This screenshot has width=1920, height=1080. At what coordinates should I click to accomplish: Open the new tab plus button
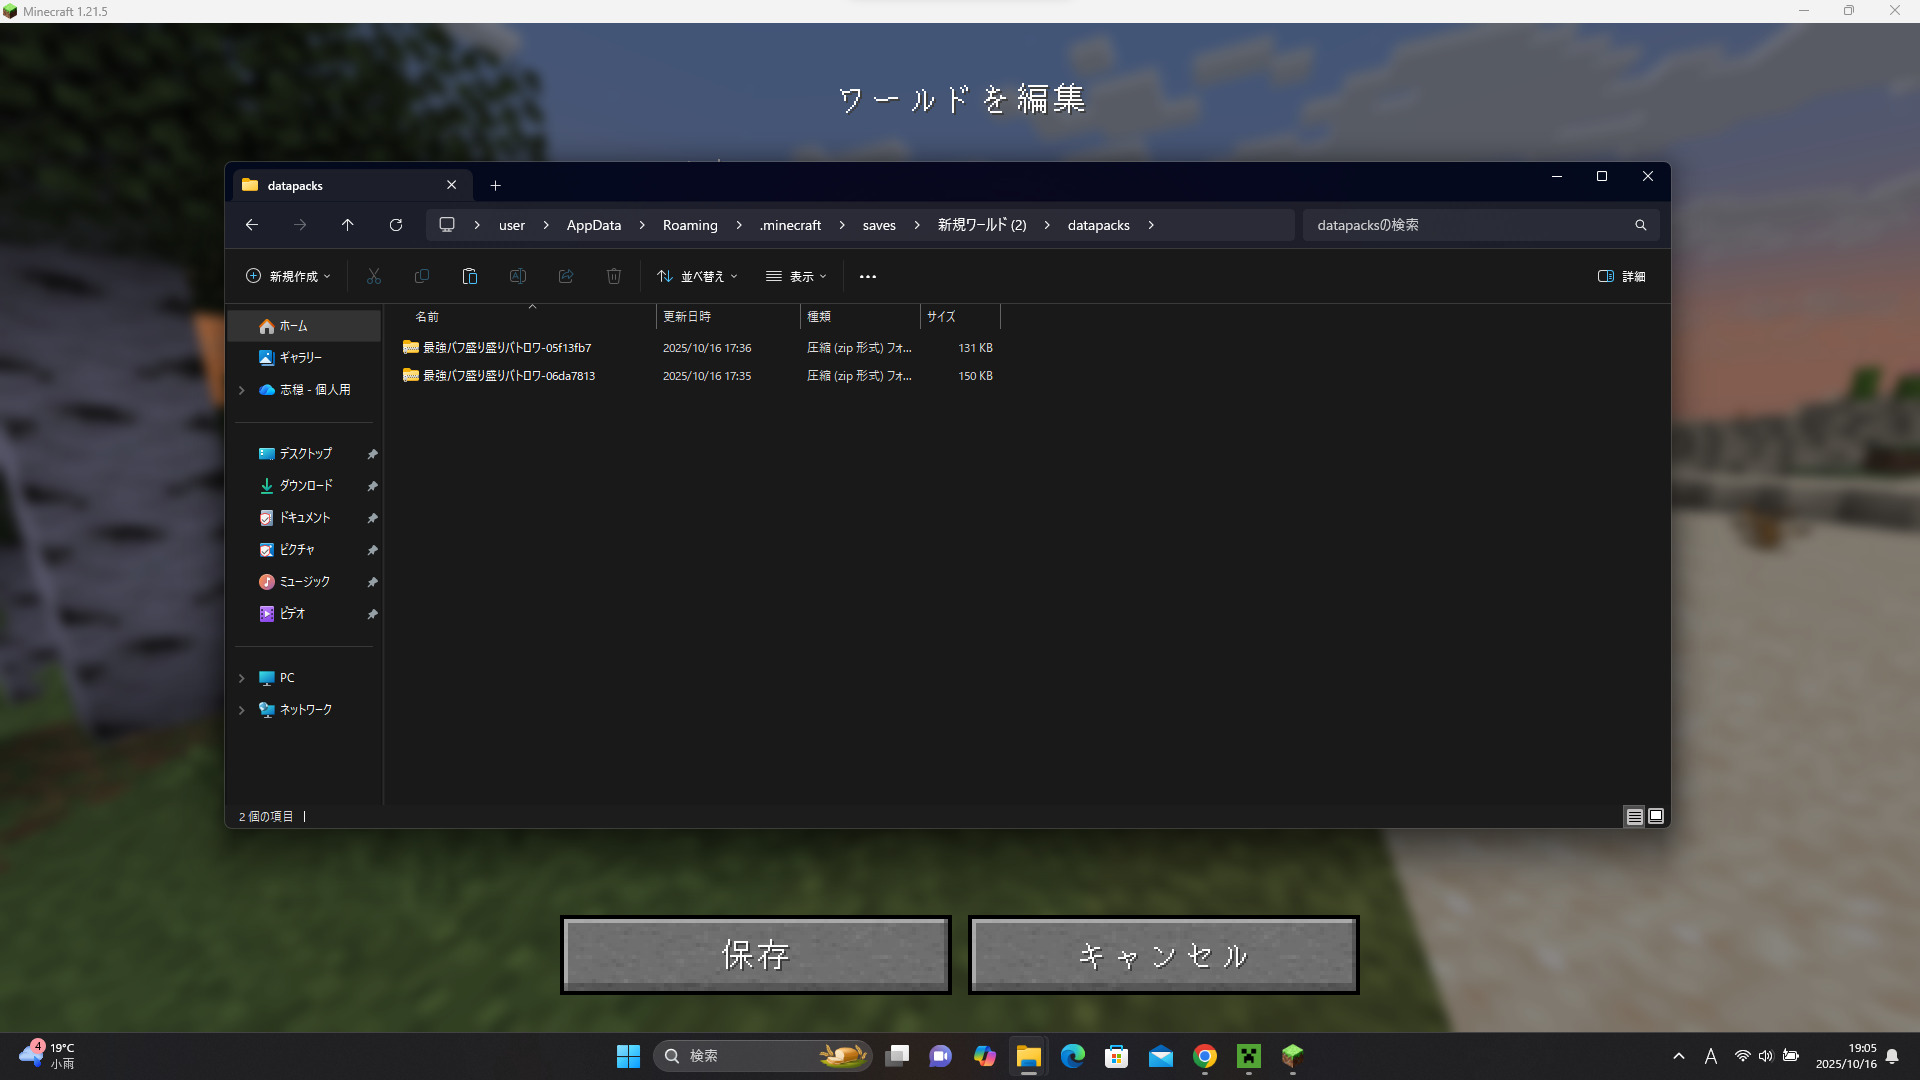click(x=495, y=185)
